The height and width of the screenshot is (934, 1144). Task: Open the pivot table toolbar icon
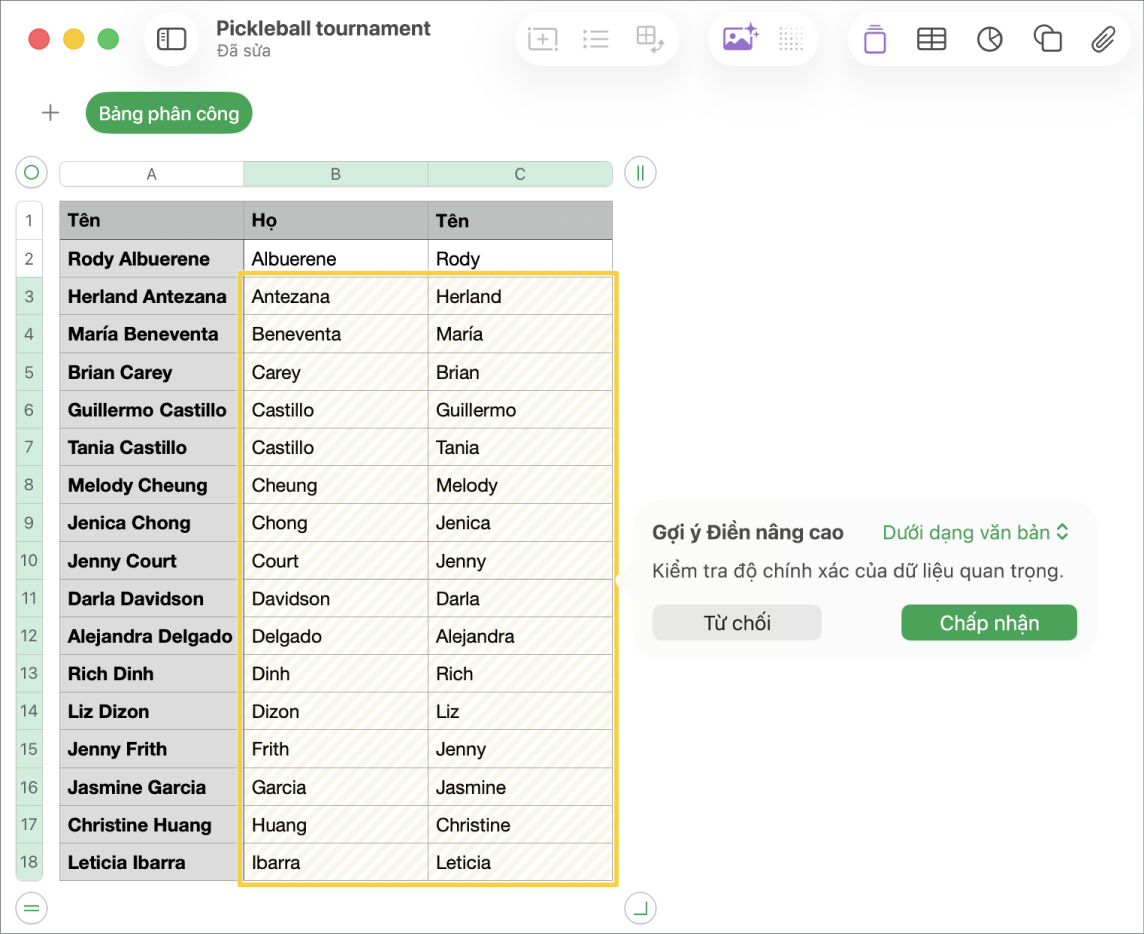(649, 39)
